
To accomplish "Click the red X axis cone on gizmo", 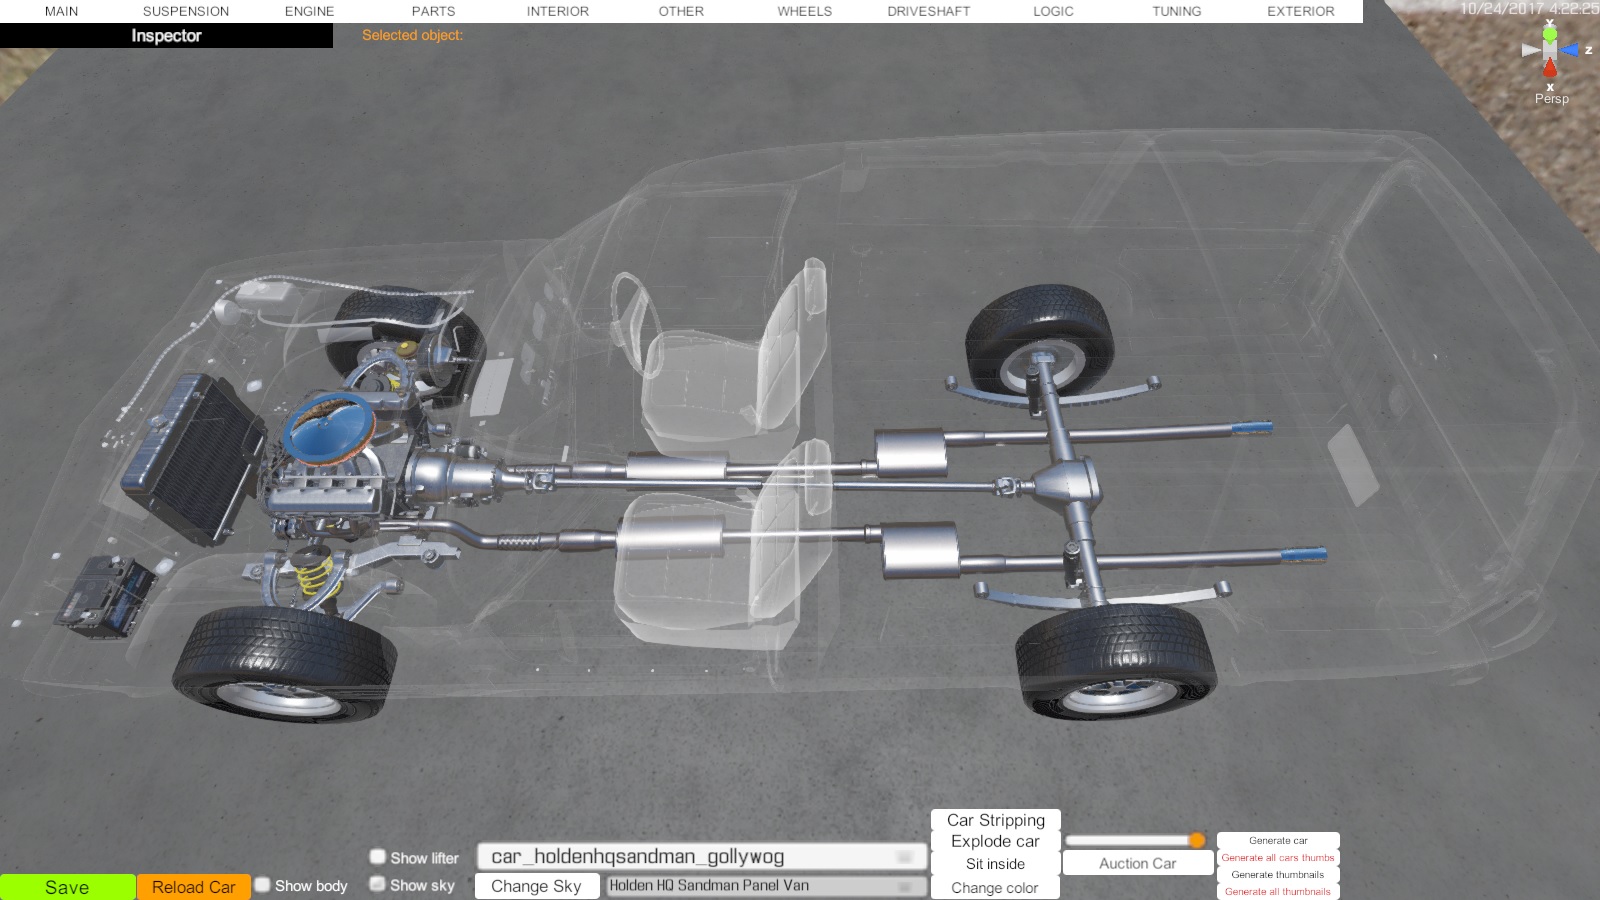I will pos(1550,68).
